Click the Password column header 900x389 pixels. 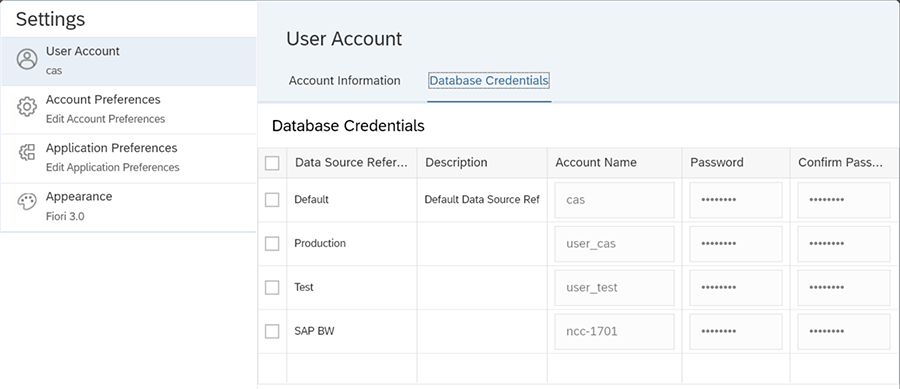(x=736, y=163)
